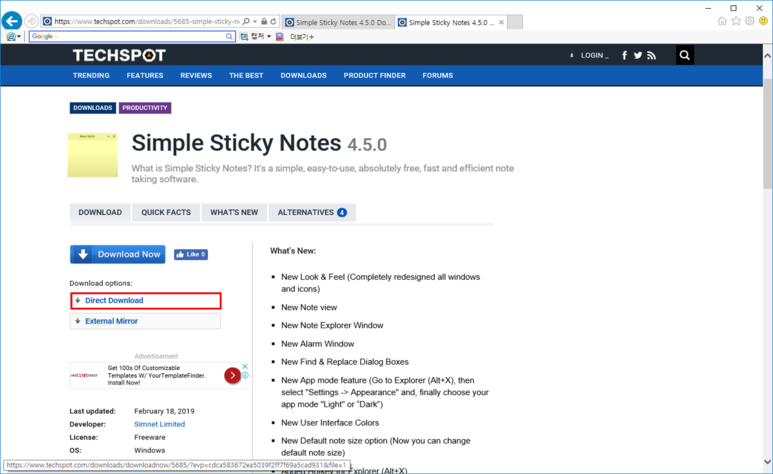This screenshot has height=474, width=773.
Task: Open the IE toolbar icon dropdown at far left
Action: click(13, 36)
